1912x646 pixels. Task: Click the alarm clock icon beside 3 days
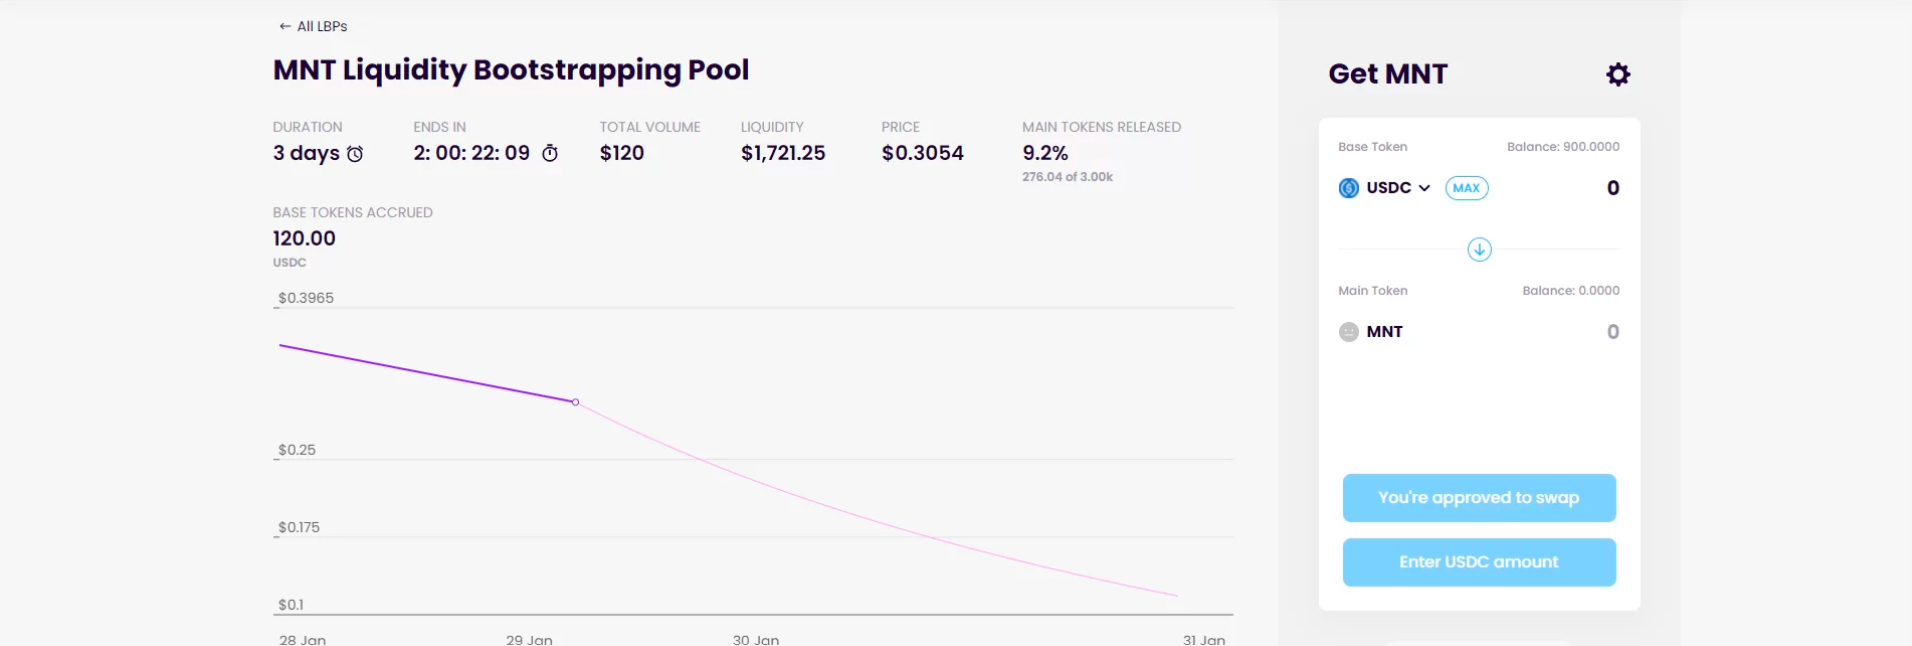tap(355, 154)
